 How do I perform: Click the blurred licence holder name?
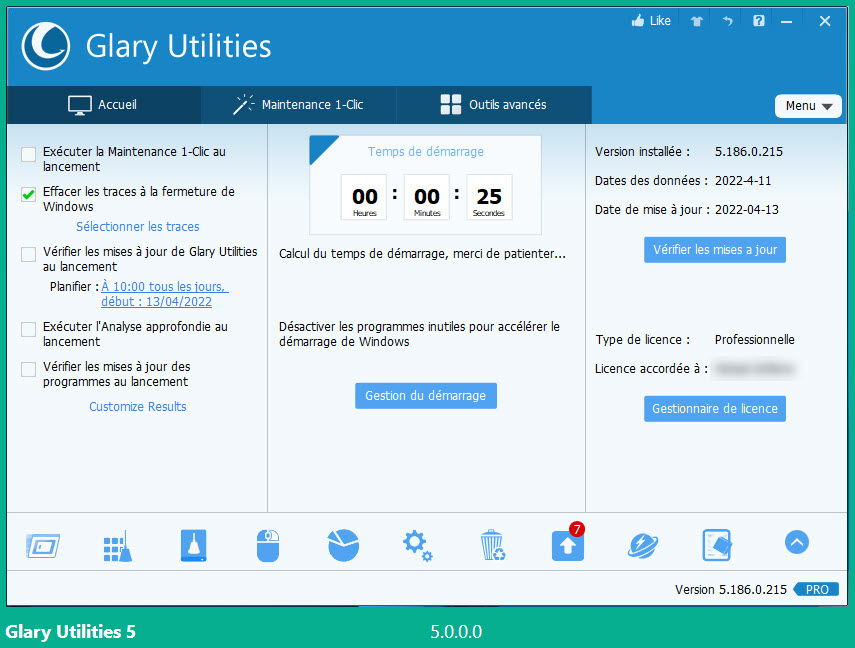click(755, 369)
